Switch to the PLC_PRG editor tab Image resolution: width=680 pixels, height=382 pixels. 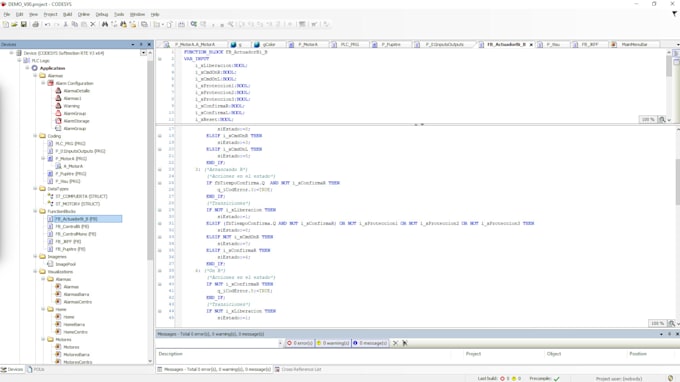tap(350, 44)
